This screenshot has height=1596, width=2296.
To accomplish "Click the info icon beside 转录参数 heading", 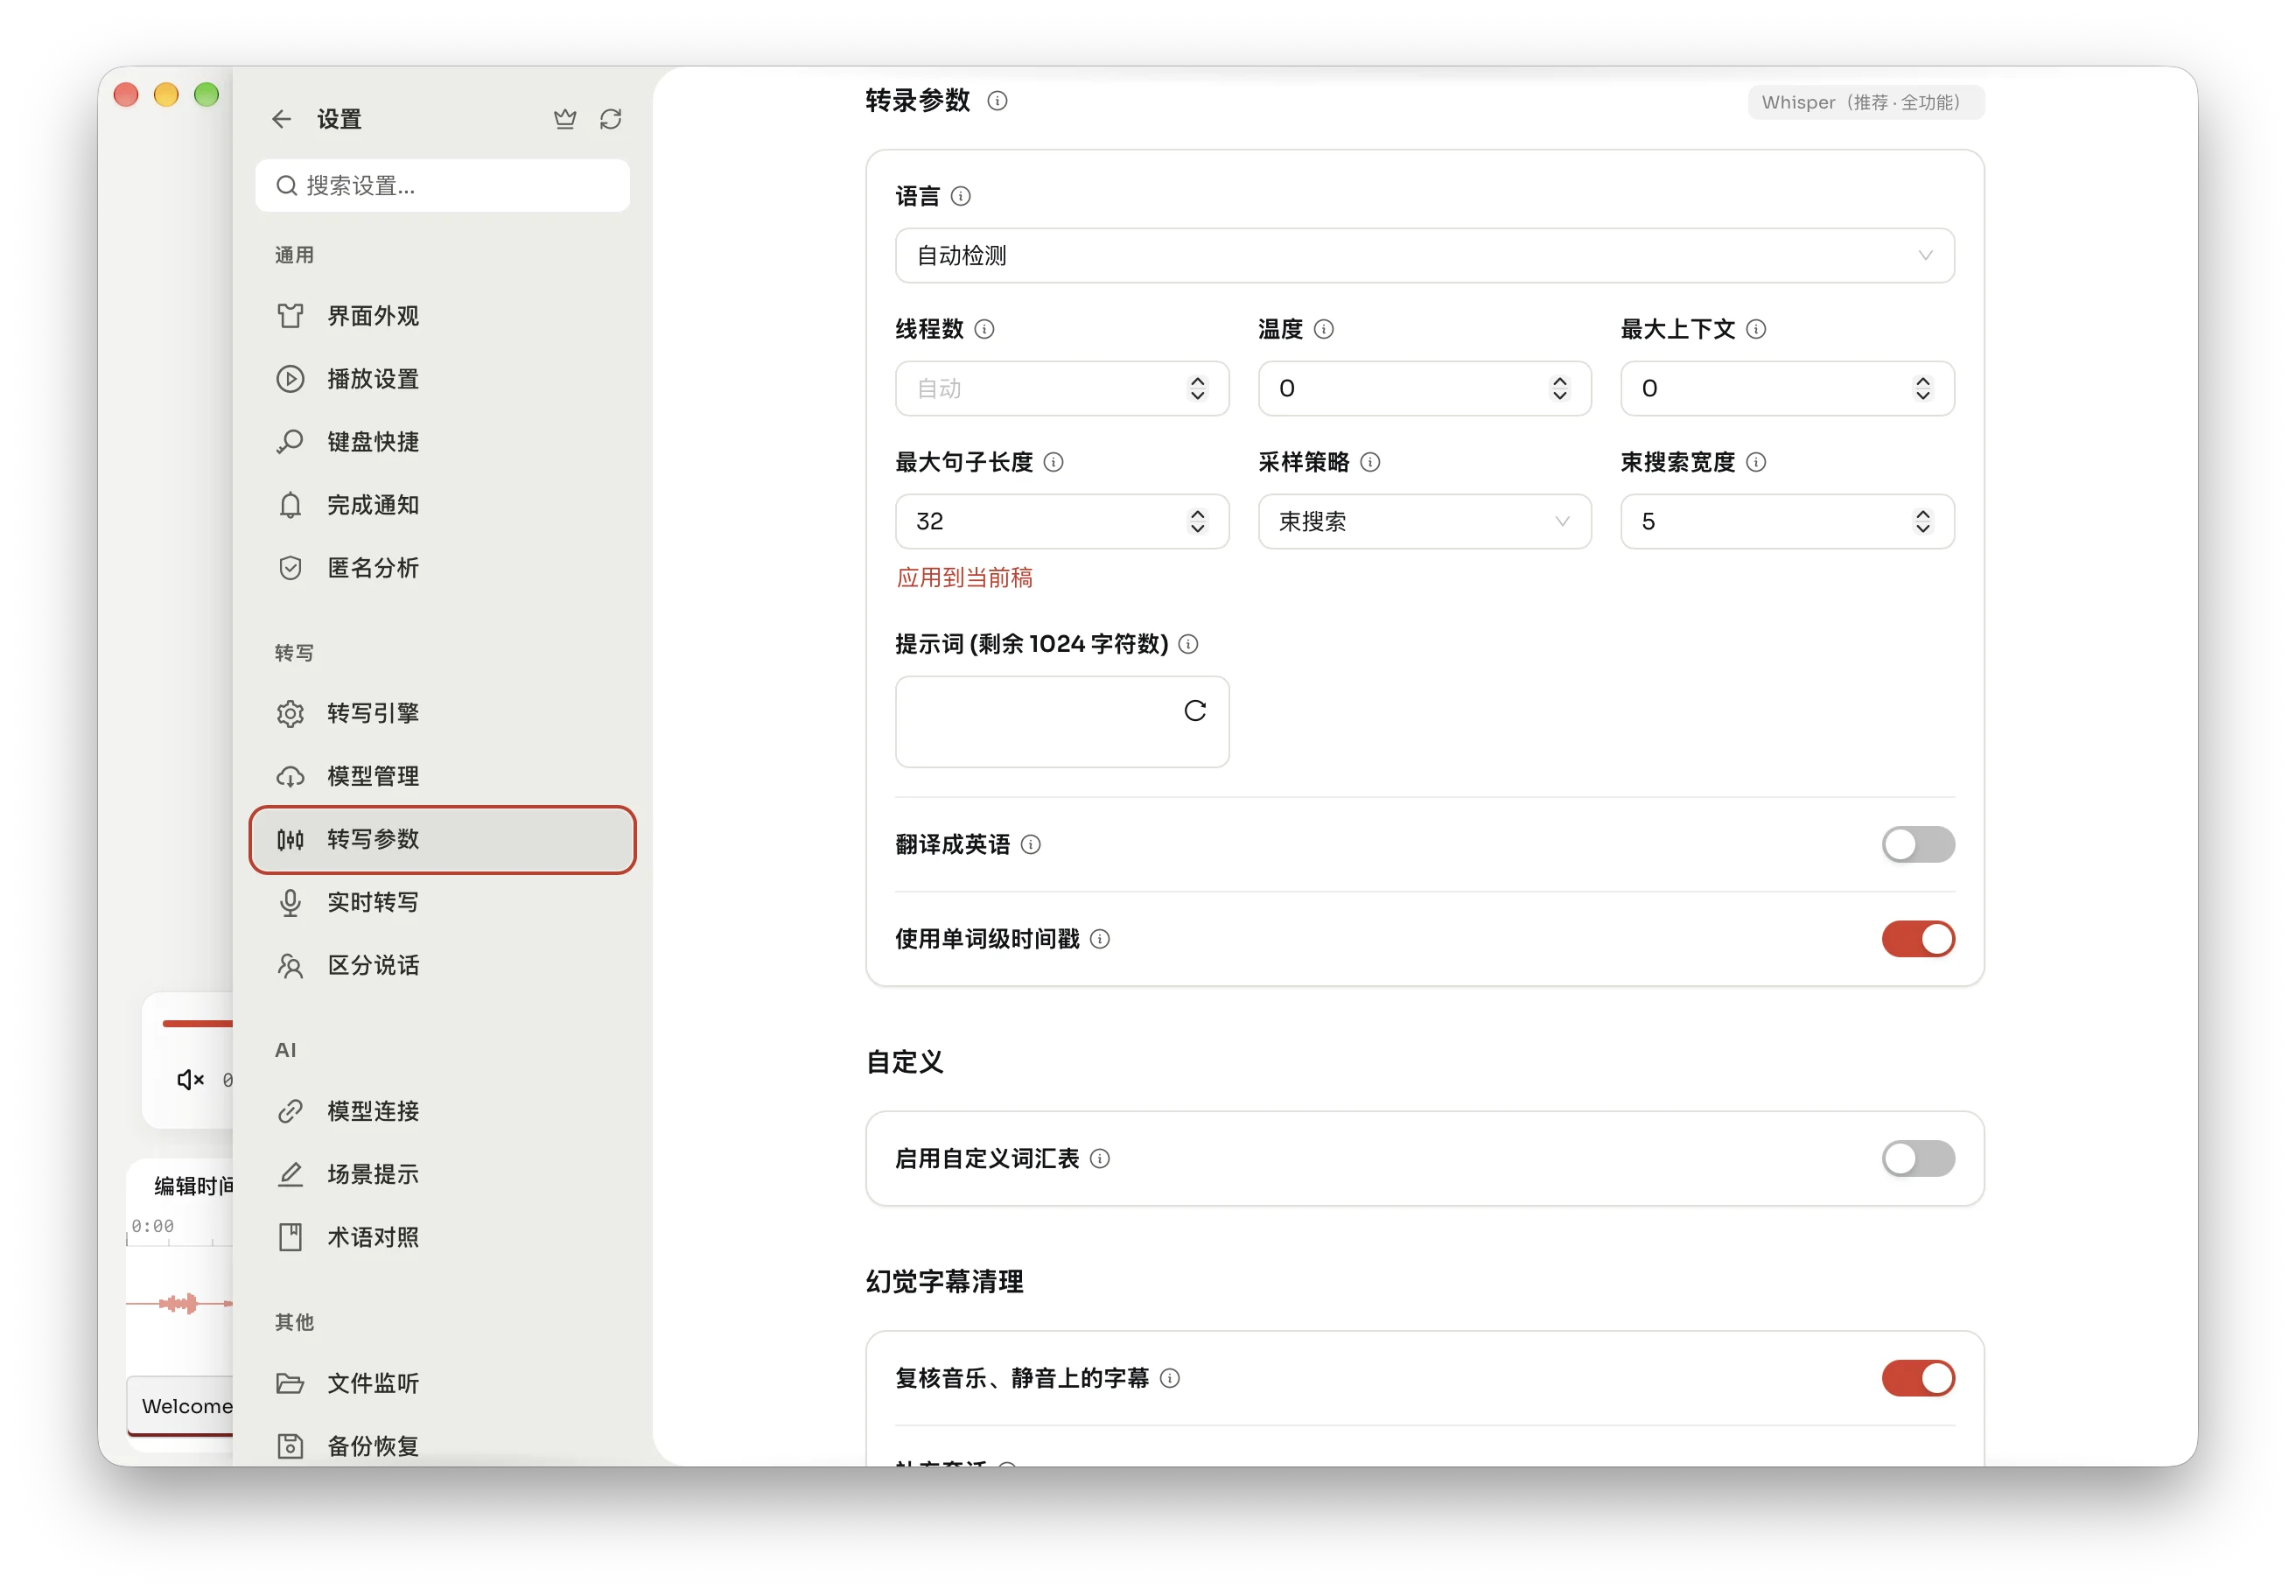I will point(997,101).
